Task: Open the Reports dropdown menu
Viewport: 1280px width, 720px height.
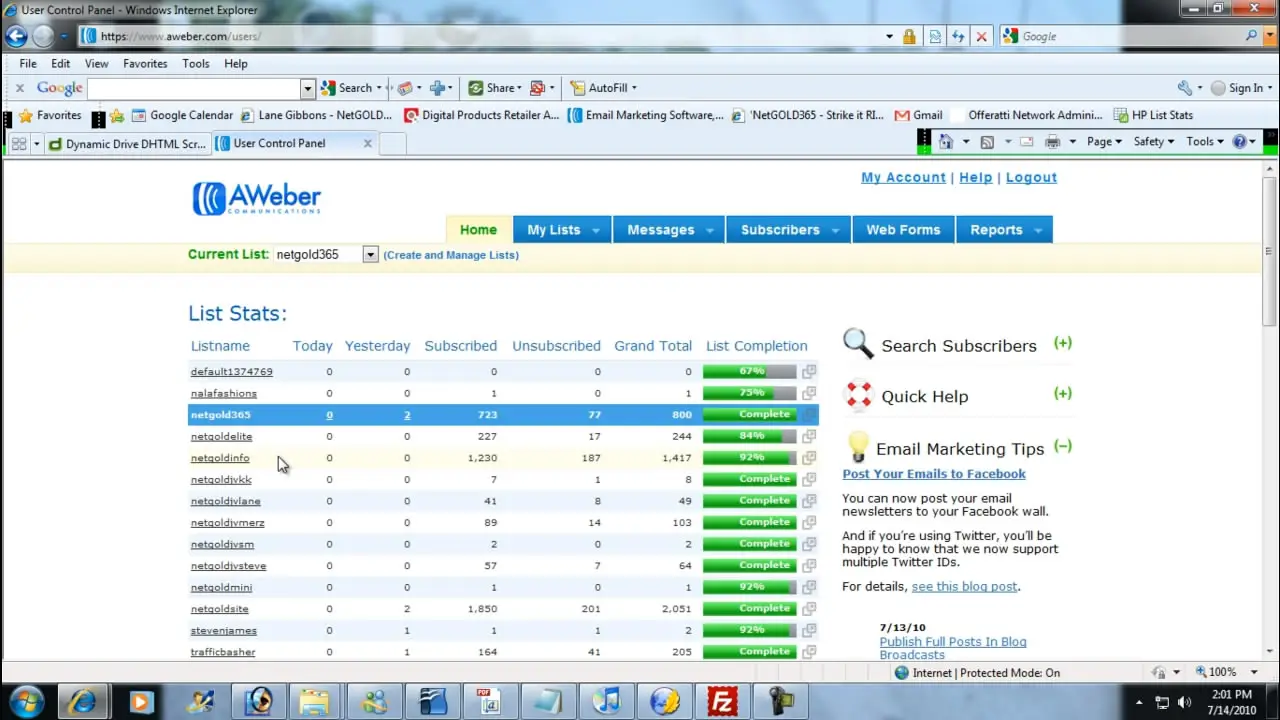Action: click(1004, 229)
